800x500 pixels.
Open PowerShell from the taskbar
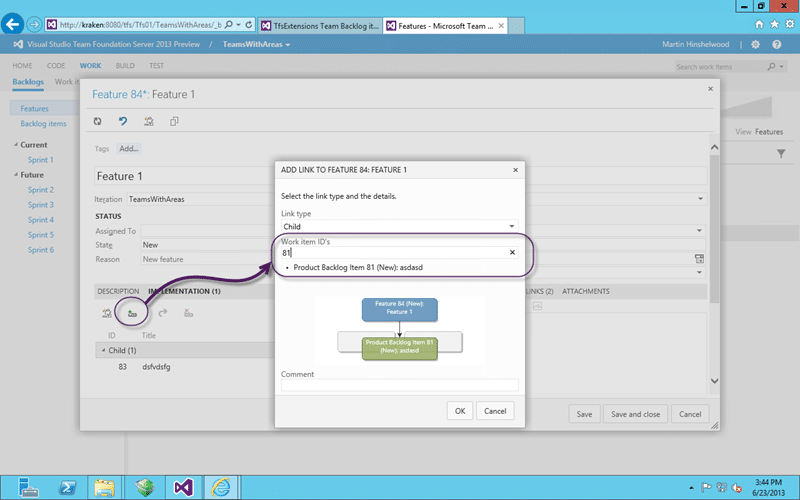(x=68, y=487)
